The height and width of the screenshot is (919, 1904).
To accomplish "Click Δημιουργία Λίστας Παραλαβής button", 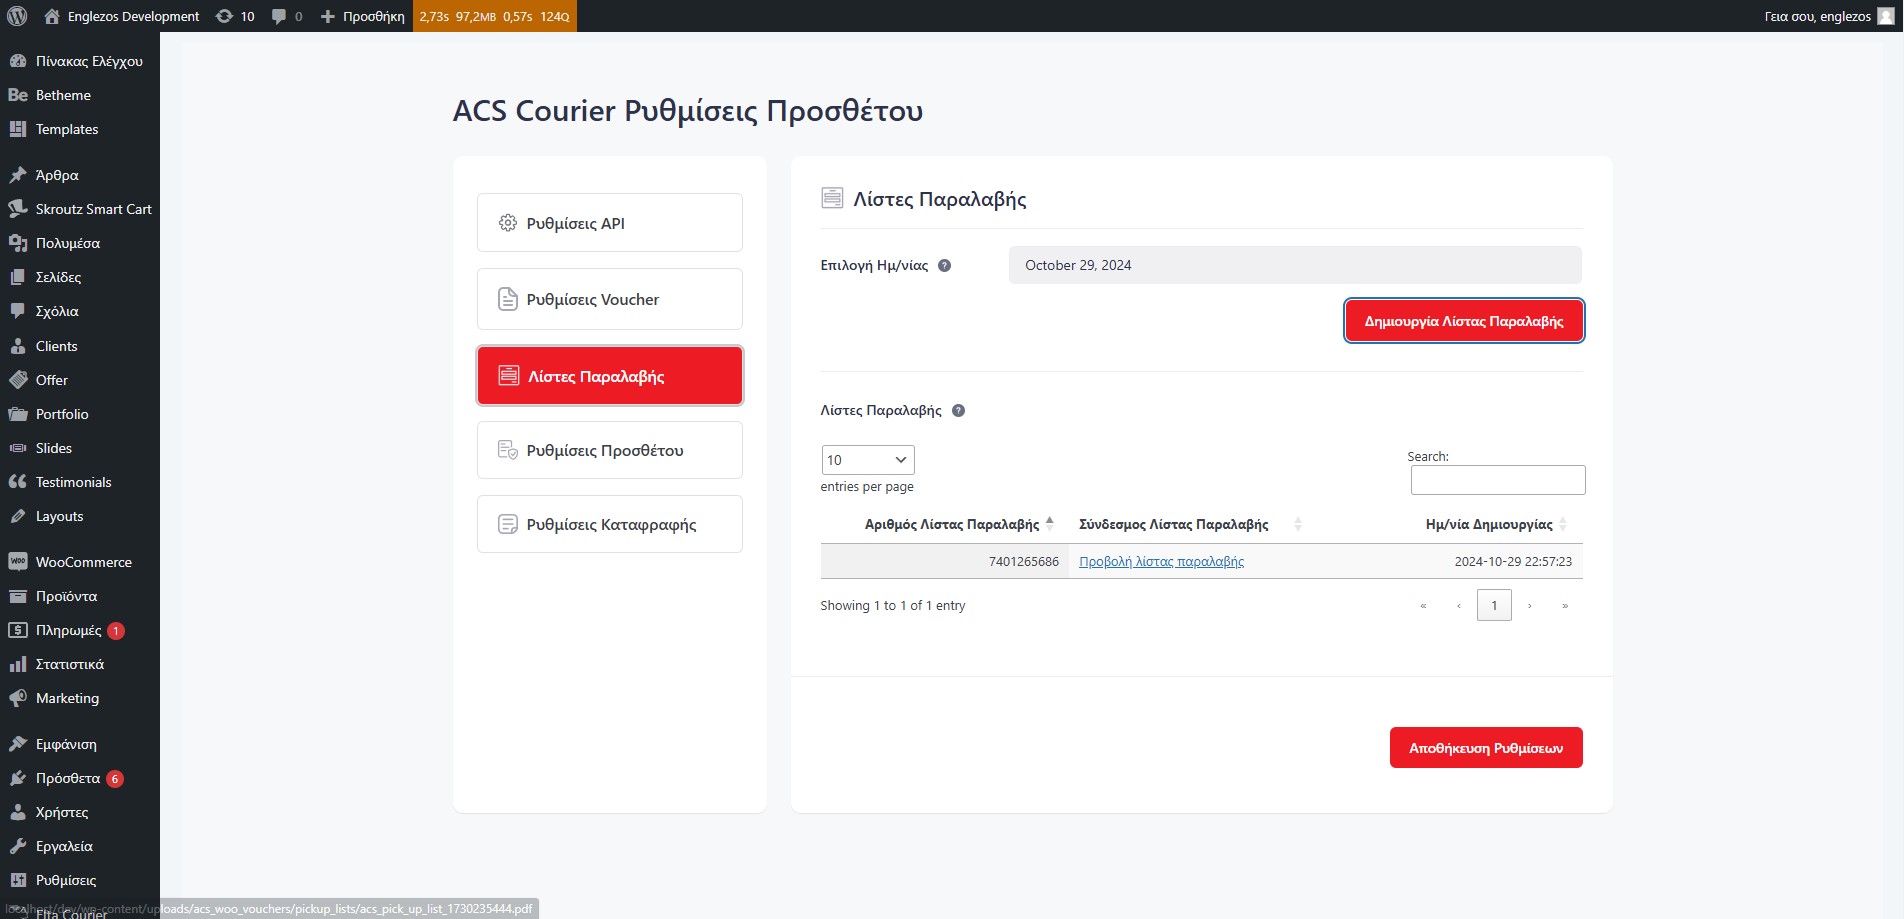I will pyautogui.click(x=1464, y=321).
